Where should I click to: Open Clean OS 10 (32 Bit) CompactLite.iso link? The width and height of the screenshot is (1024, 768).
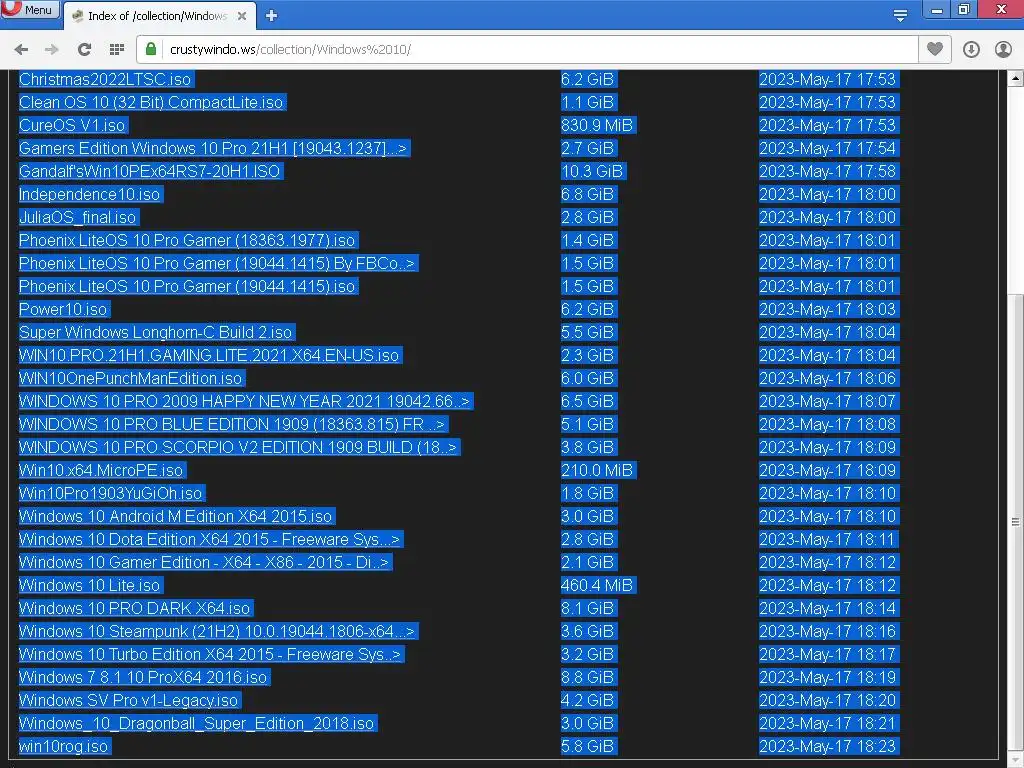(151, 103)
